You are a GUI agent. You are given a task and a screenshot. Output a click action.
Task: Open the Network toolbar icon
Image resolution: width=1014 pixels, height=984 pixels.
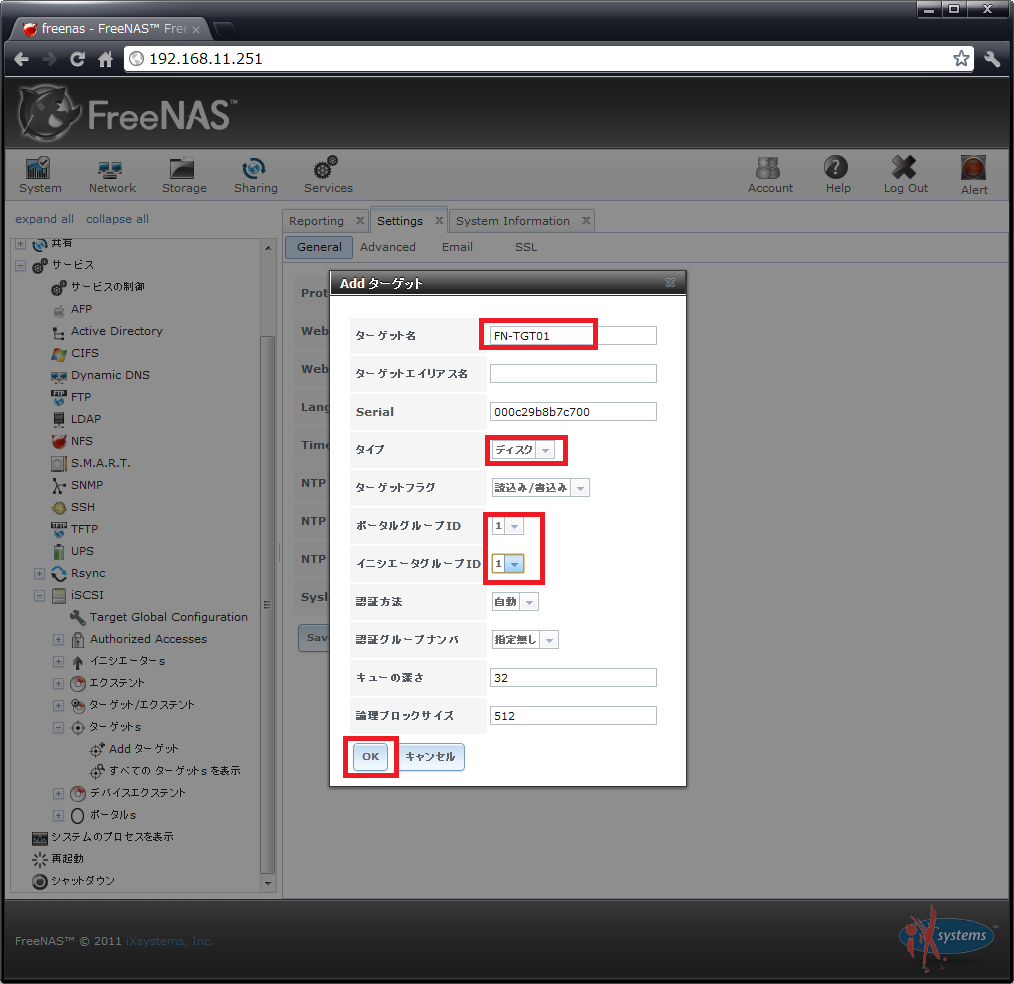click(x=112, y=175)
